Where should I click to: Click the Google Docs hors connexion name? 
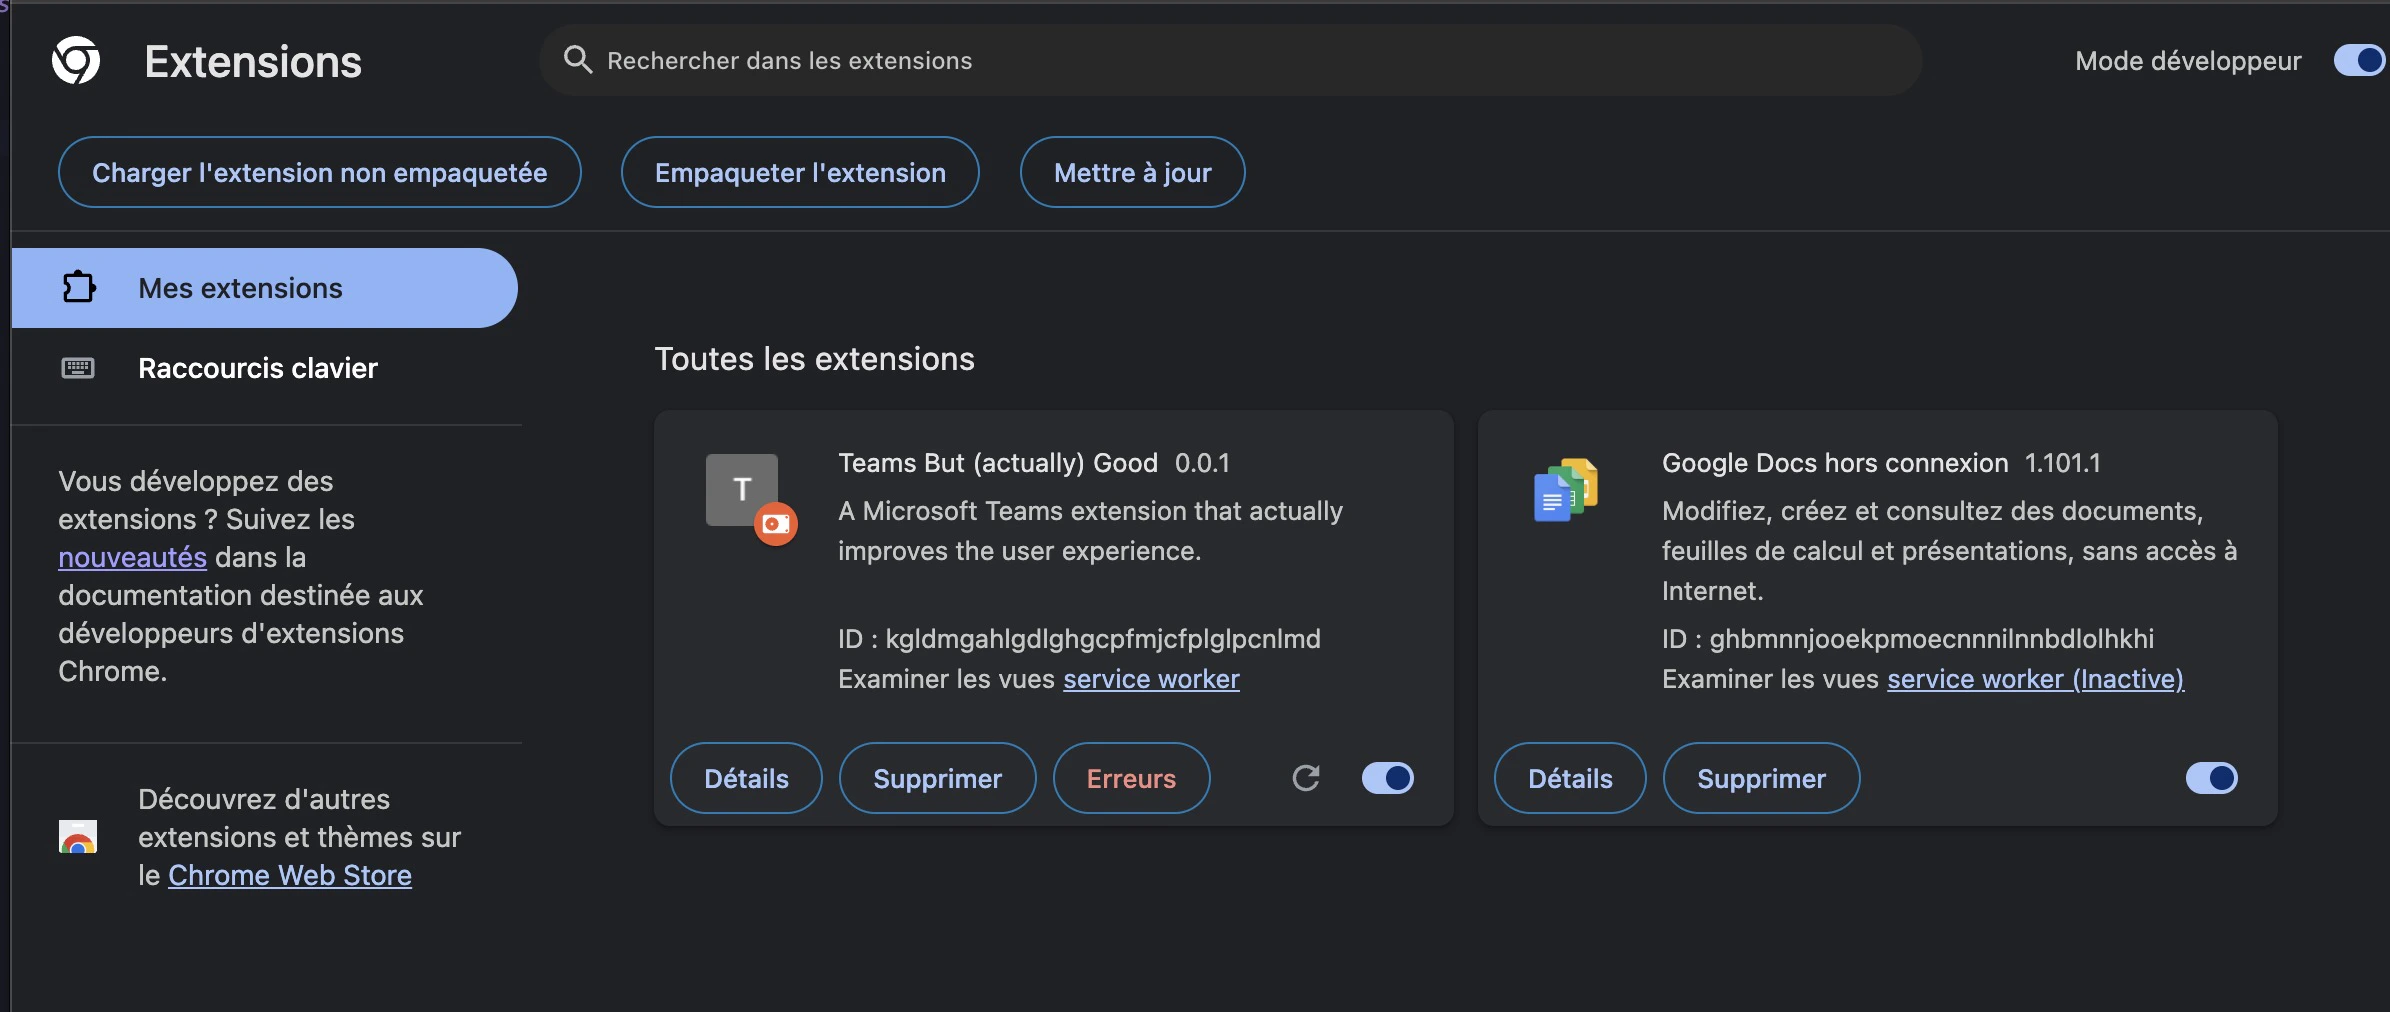[x=1835, y=463]
